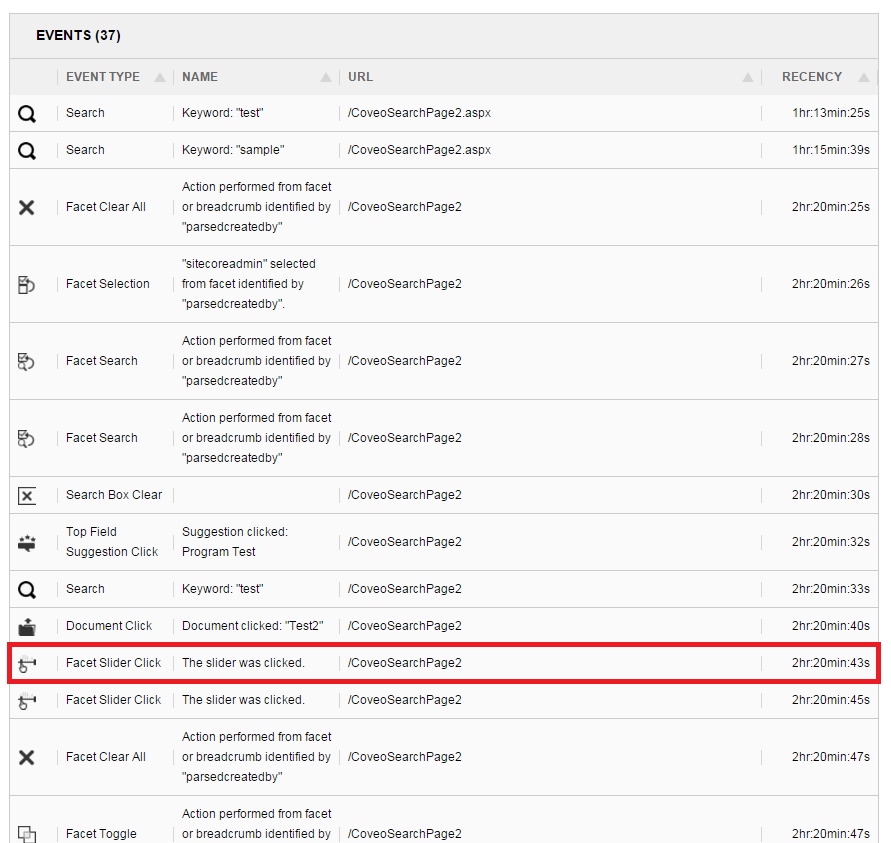Click the NAME column sort arrow
The image size is (891, 843).
325,76
